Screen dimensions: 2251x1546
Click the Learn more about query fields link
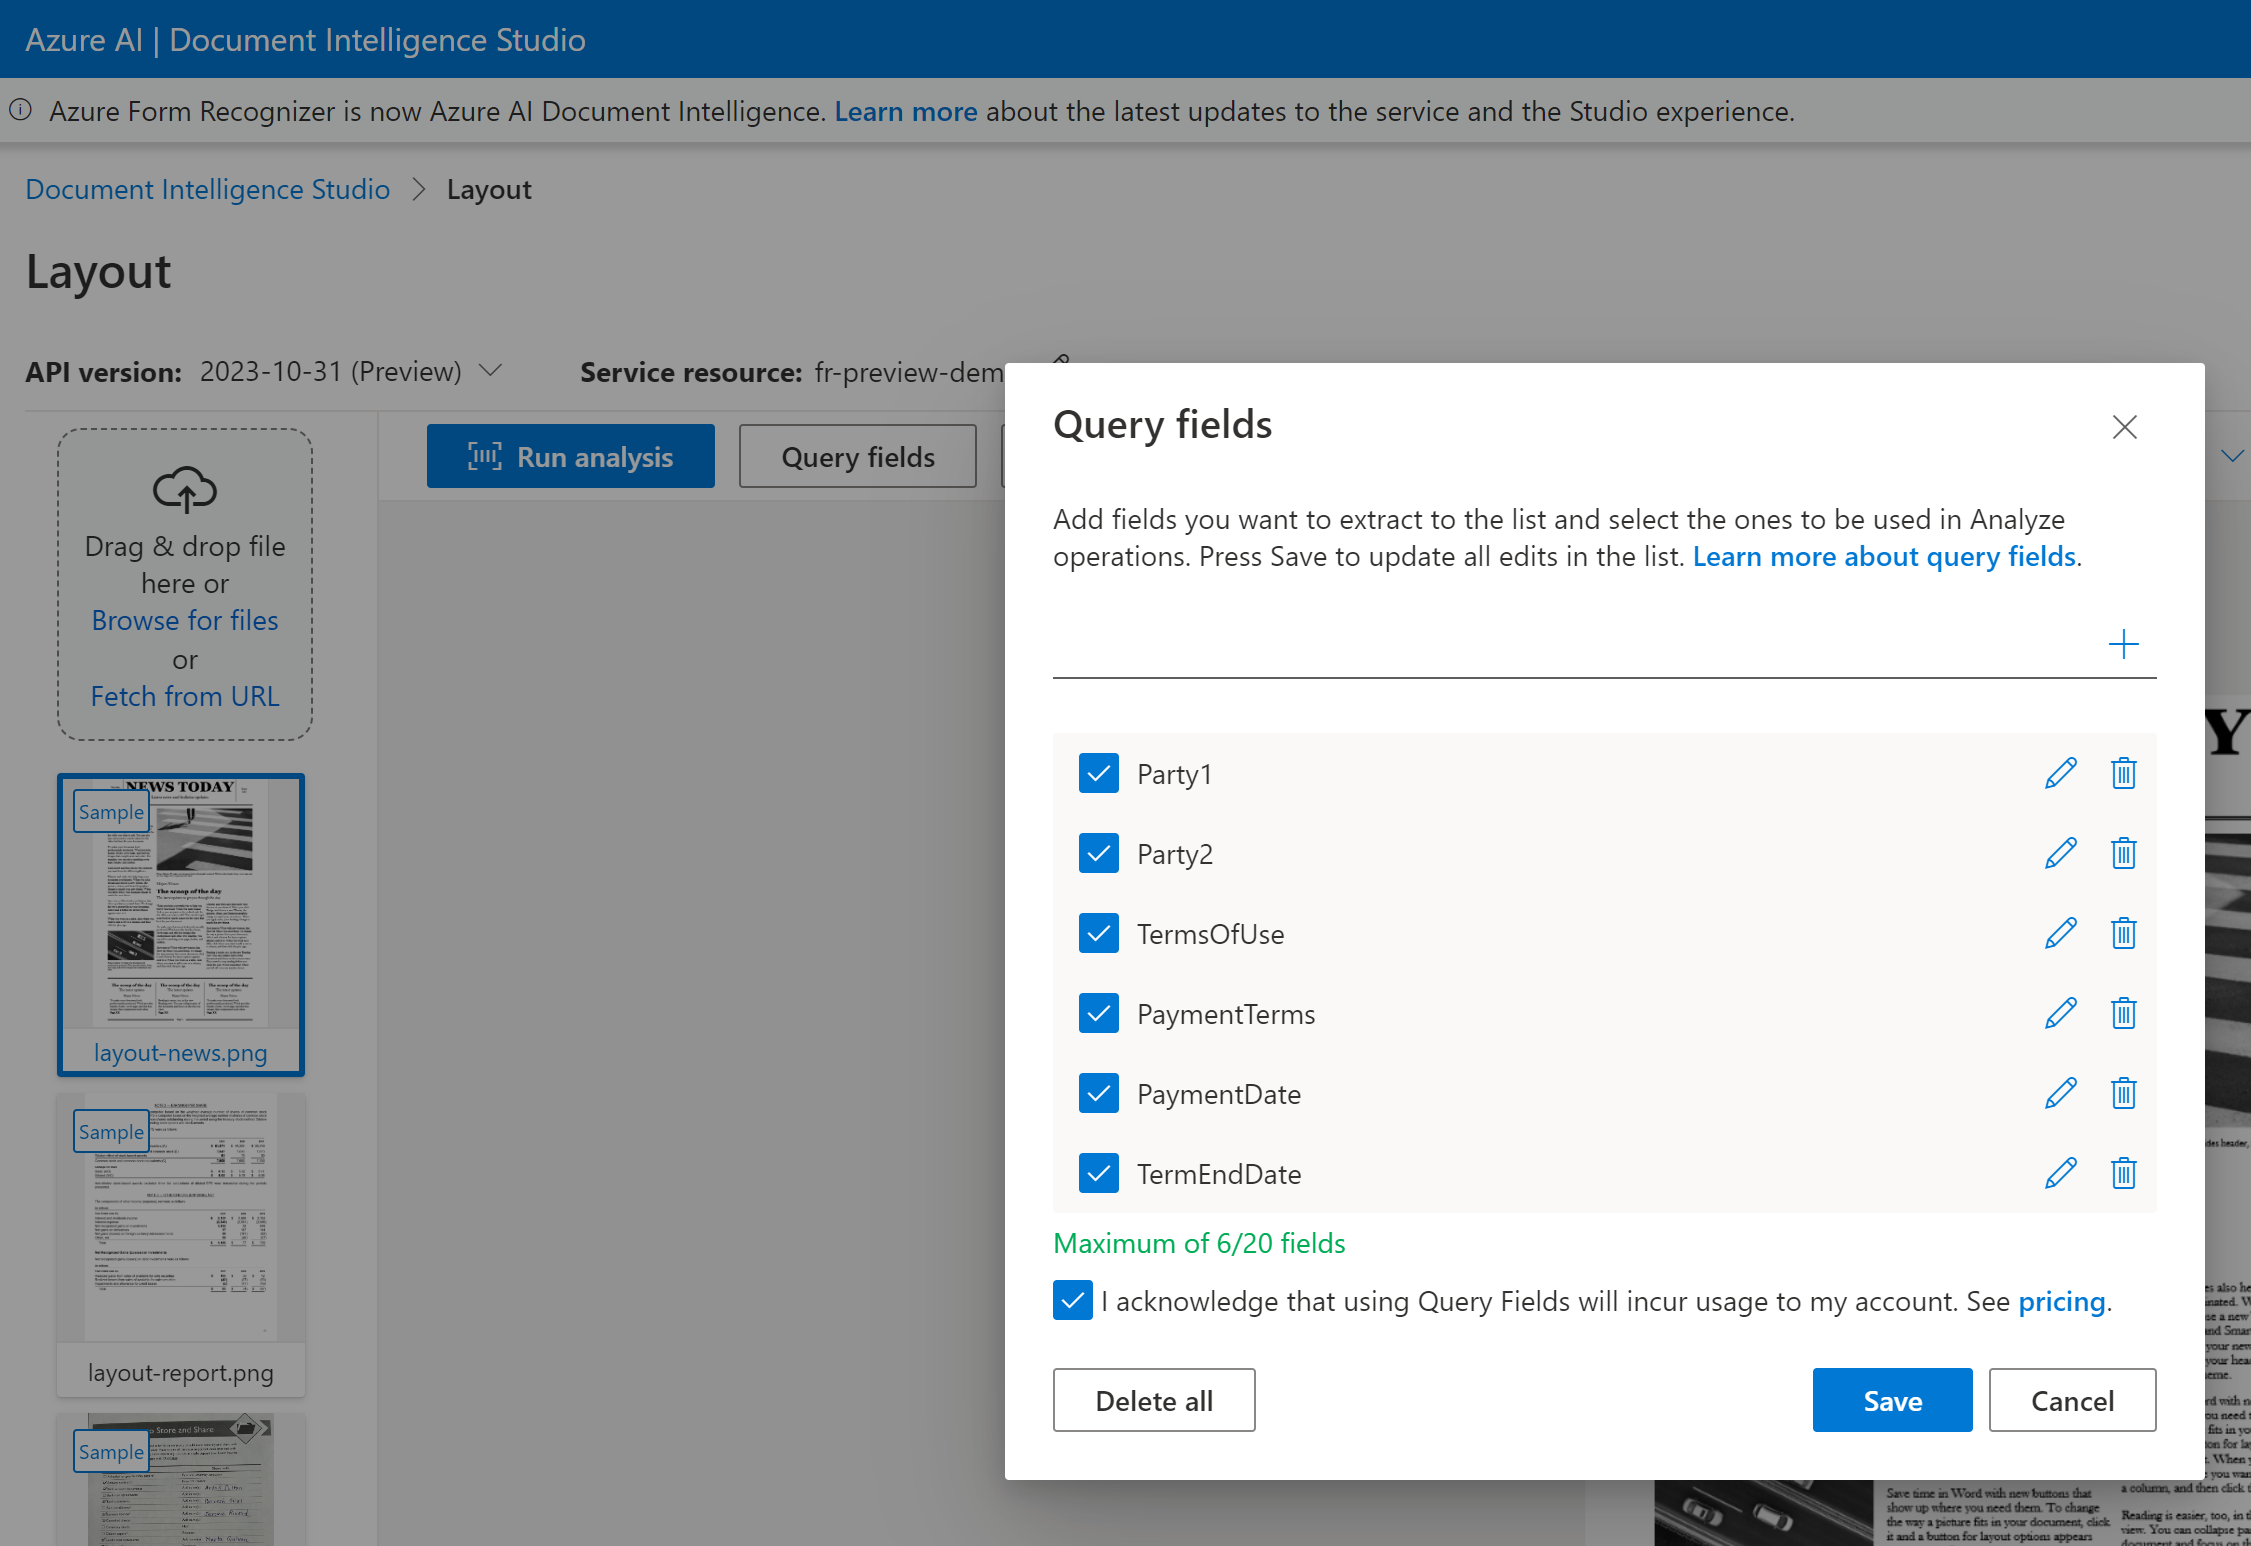1882,556
